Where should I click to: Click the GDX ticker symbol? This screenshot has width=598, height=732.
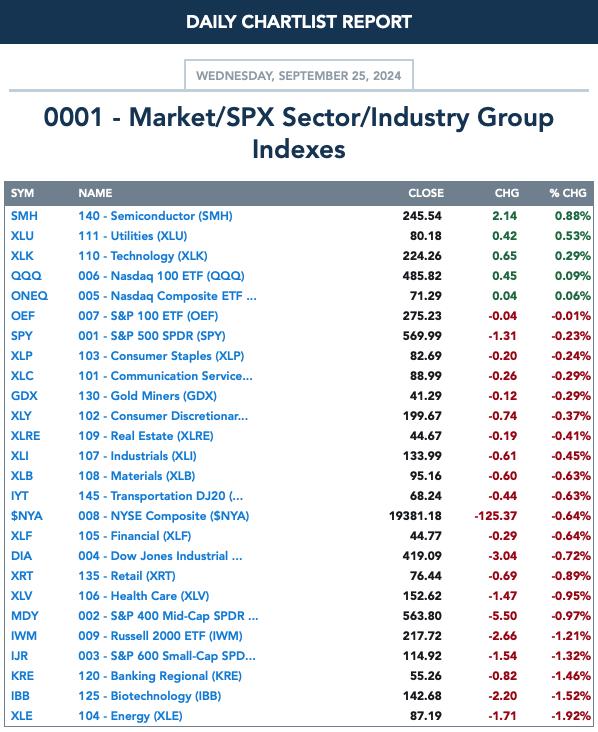point(24,396)
